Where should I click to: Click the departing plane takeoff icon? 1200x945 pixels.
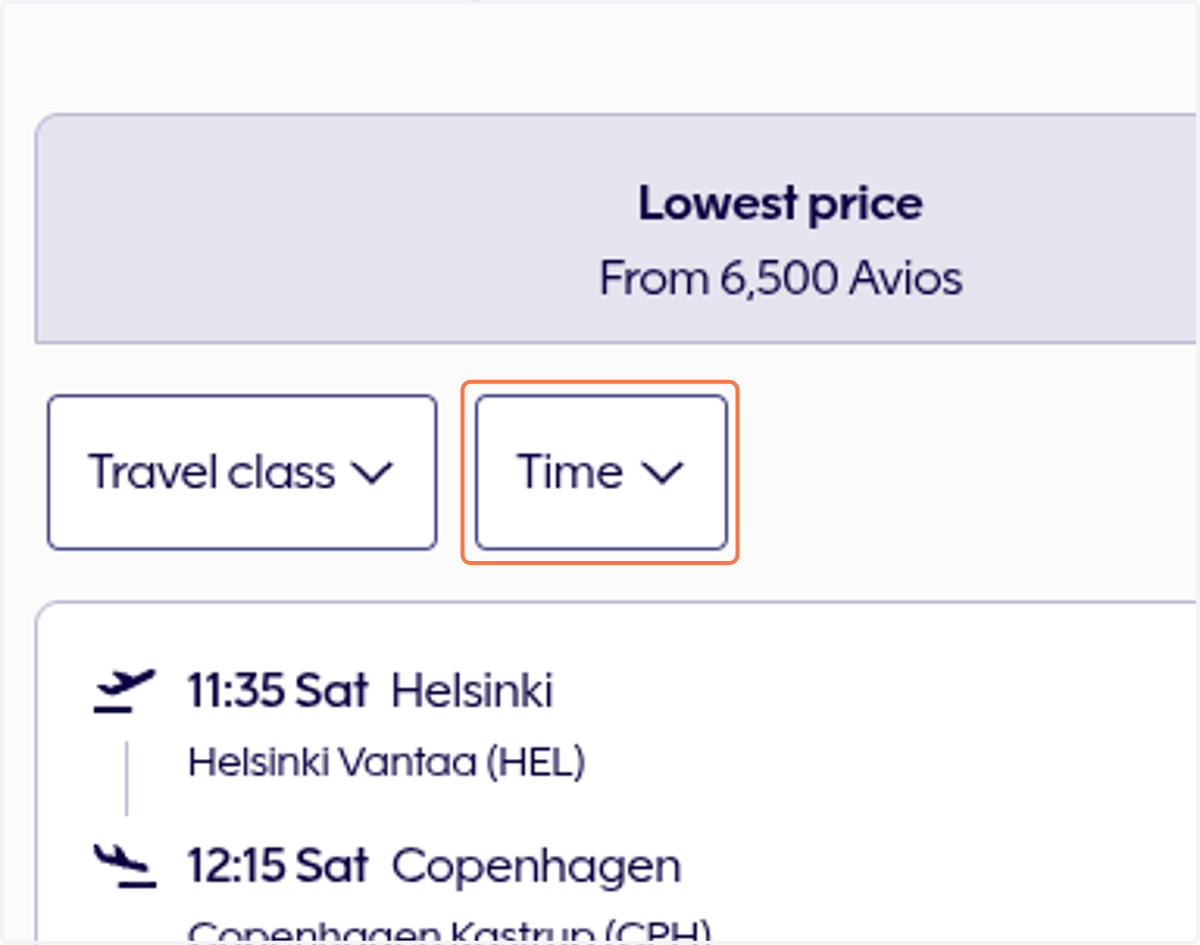[x=125, y=691]
